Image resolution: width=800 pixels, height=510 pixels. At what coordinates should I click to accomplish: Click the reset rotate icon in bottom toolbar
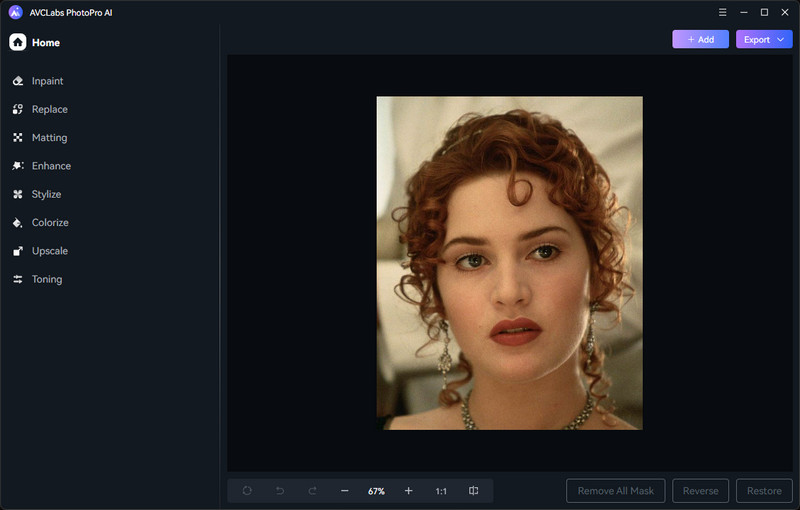[247, 491]
